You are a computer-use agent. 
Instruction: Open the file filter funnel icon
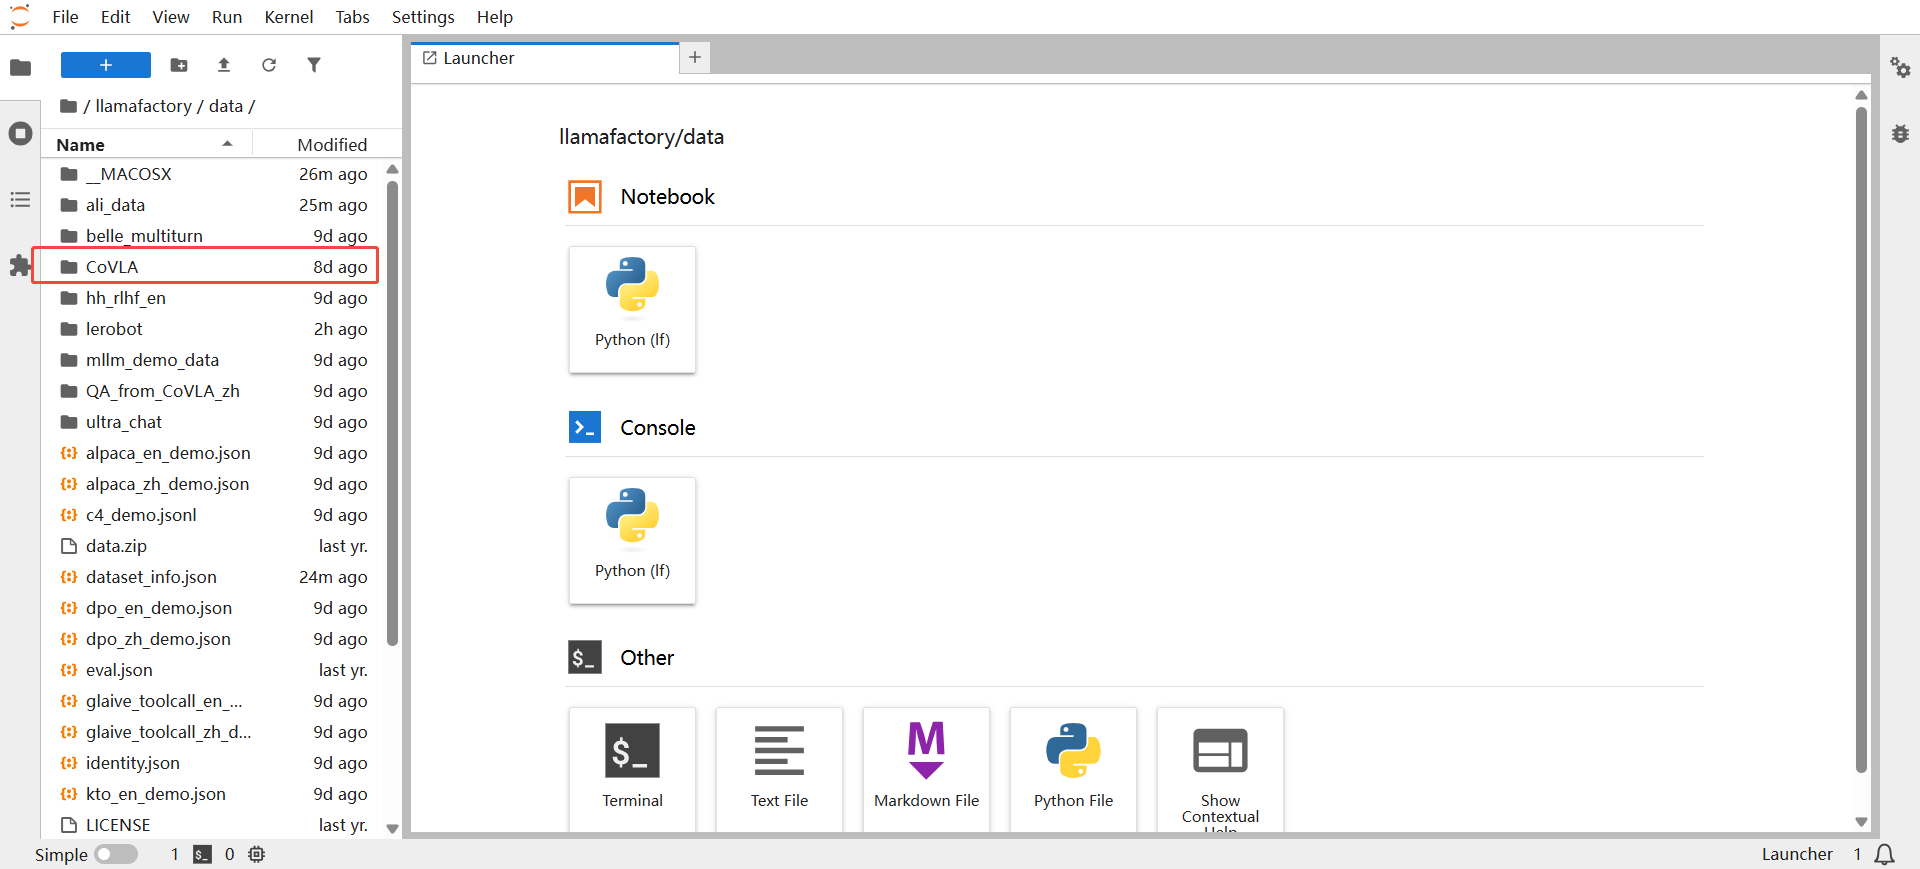coord(314,65)
